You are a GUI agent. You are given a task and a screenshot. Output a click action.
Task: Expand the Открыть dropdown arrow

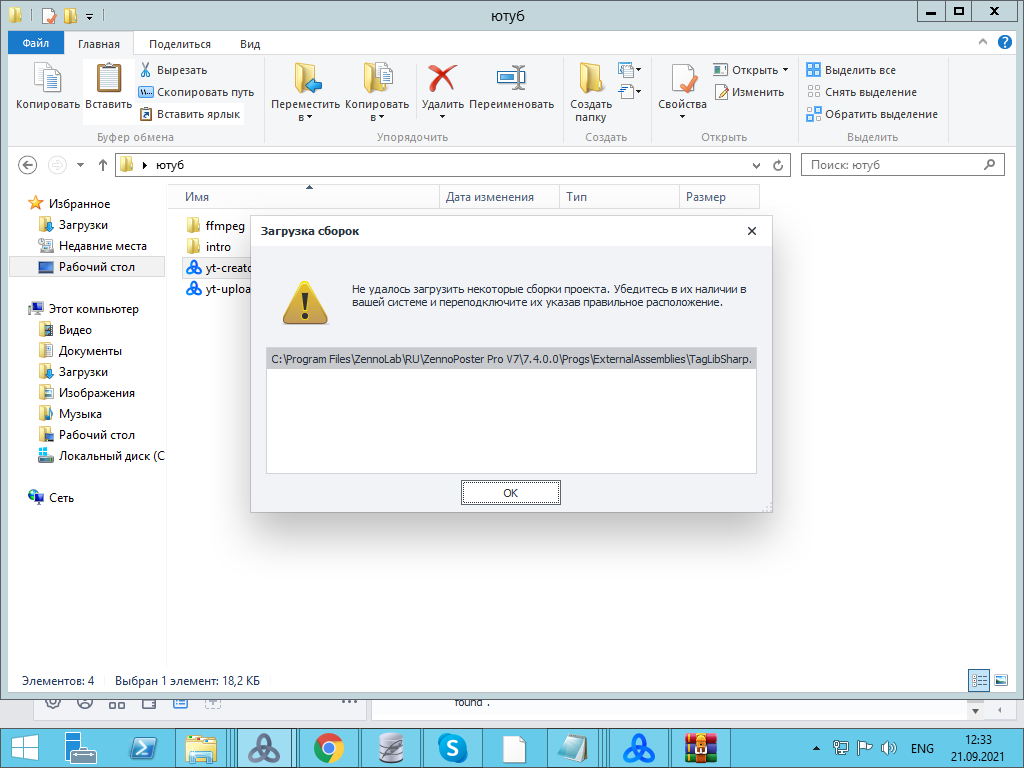pyautogui.click(x=786, y=70)
